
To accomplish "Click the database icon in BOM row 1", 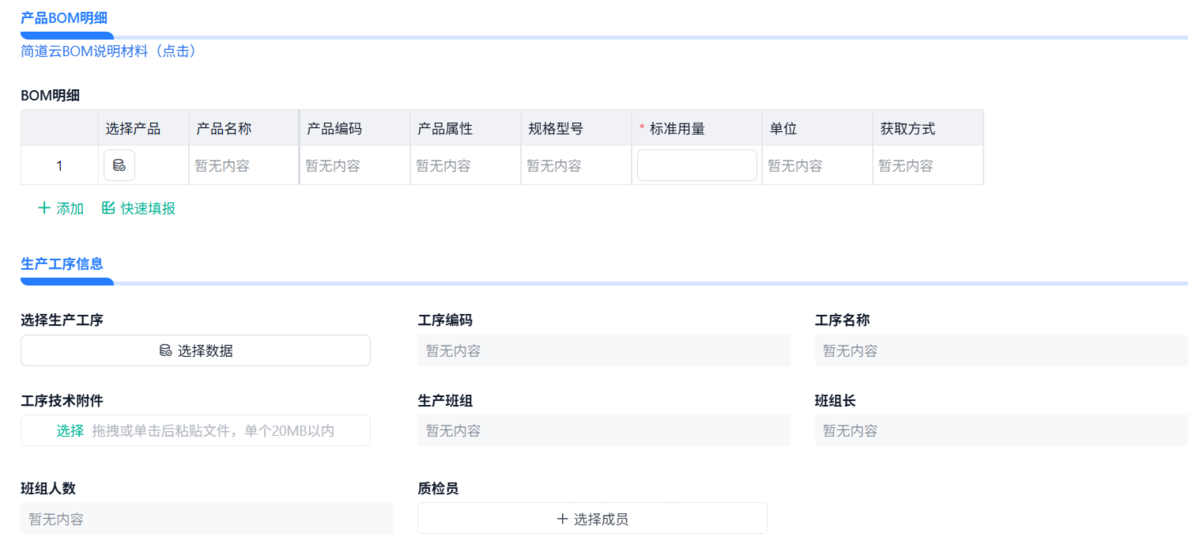I will click(119, 165).
